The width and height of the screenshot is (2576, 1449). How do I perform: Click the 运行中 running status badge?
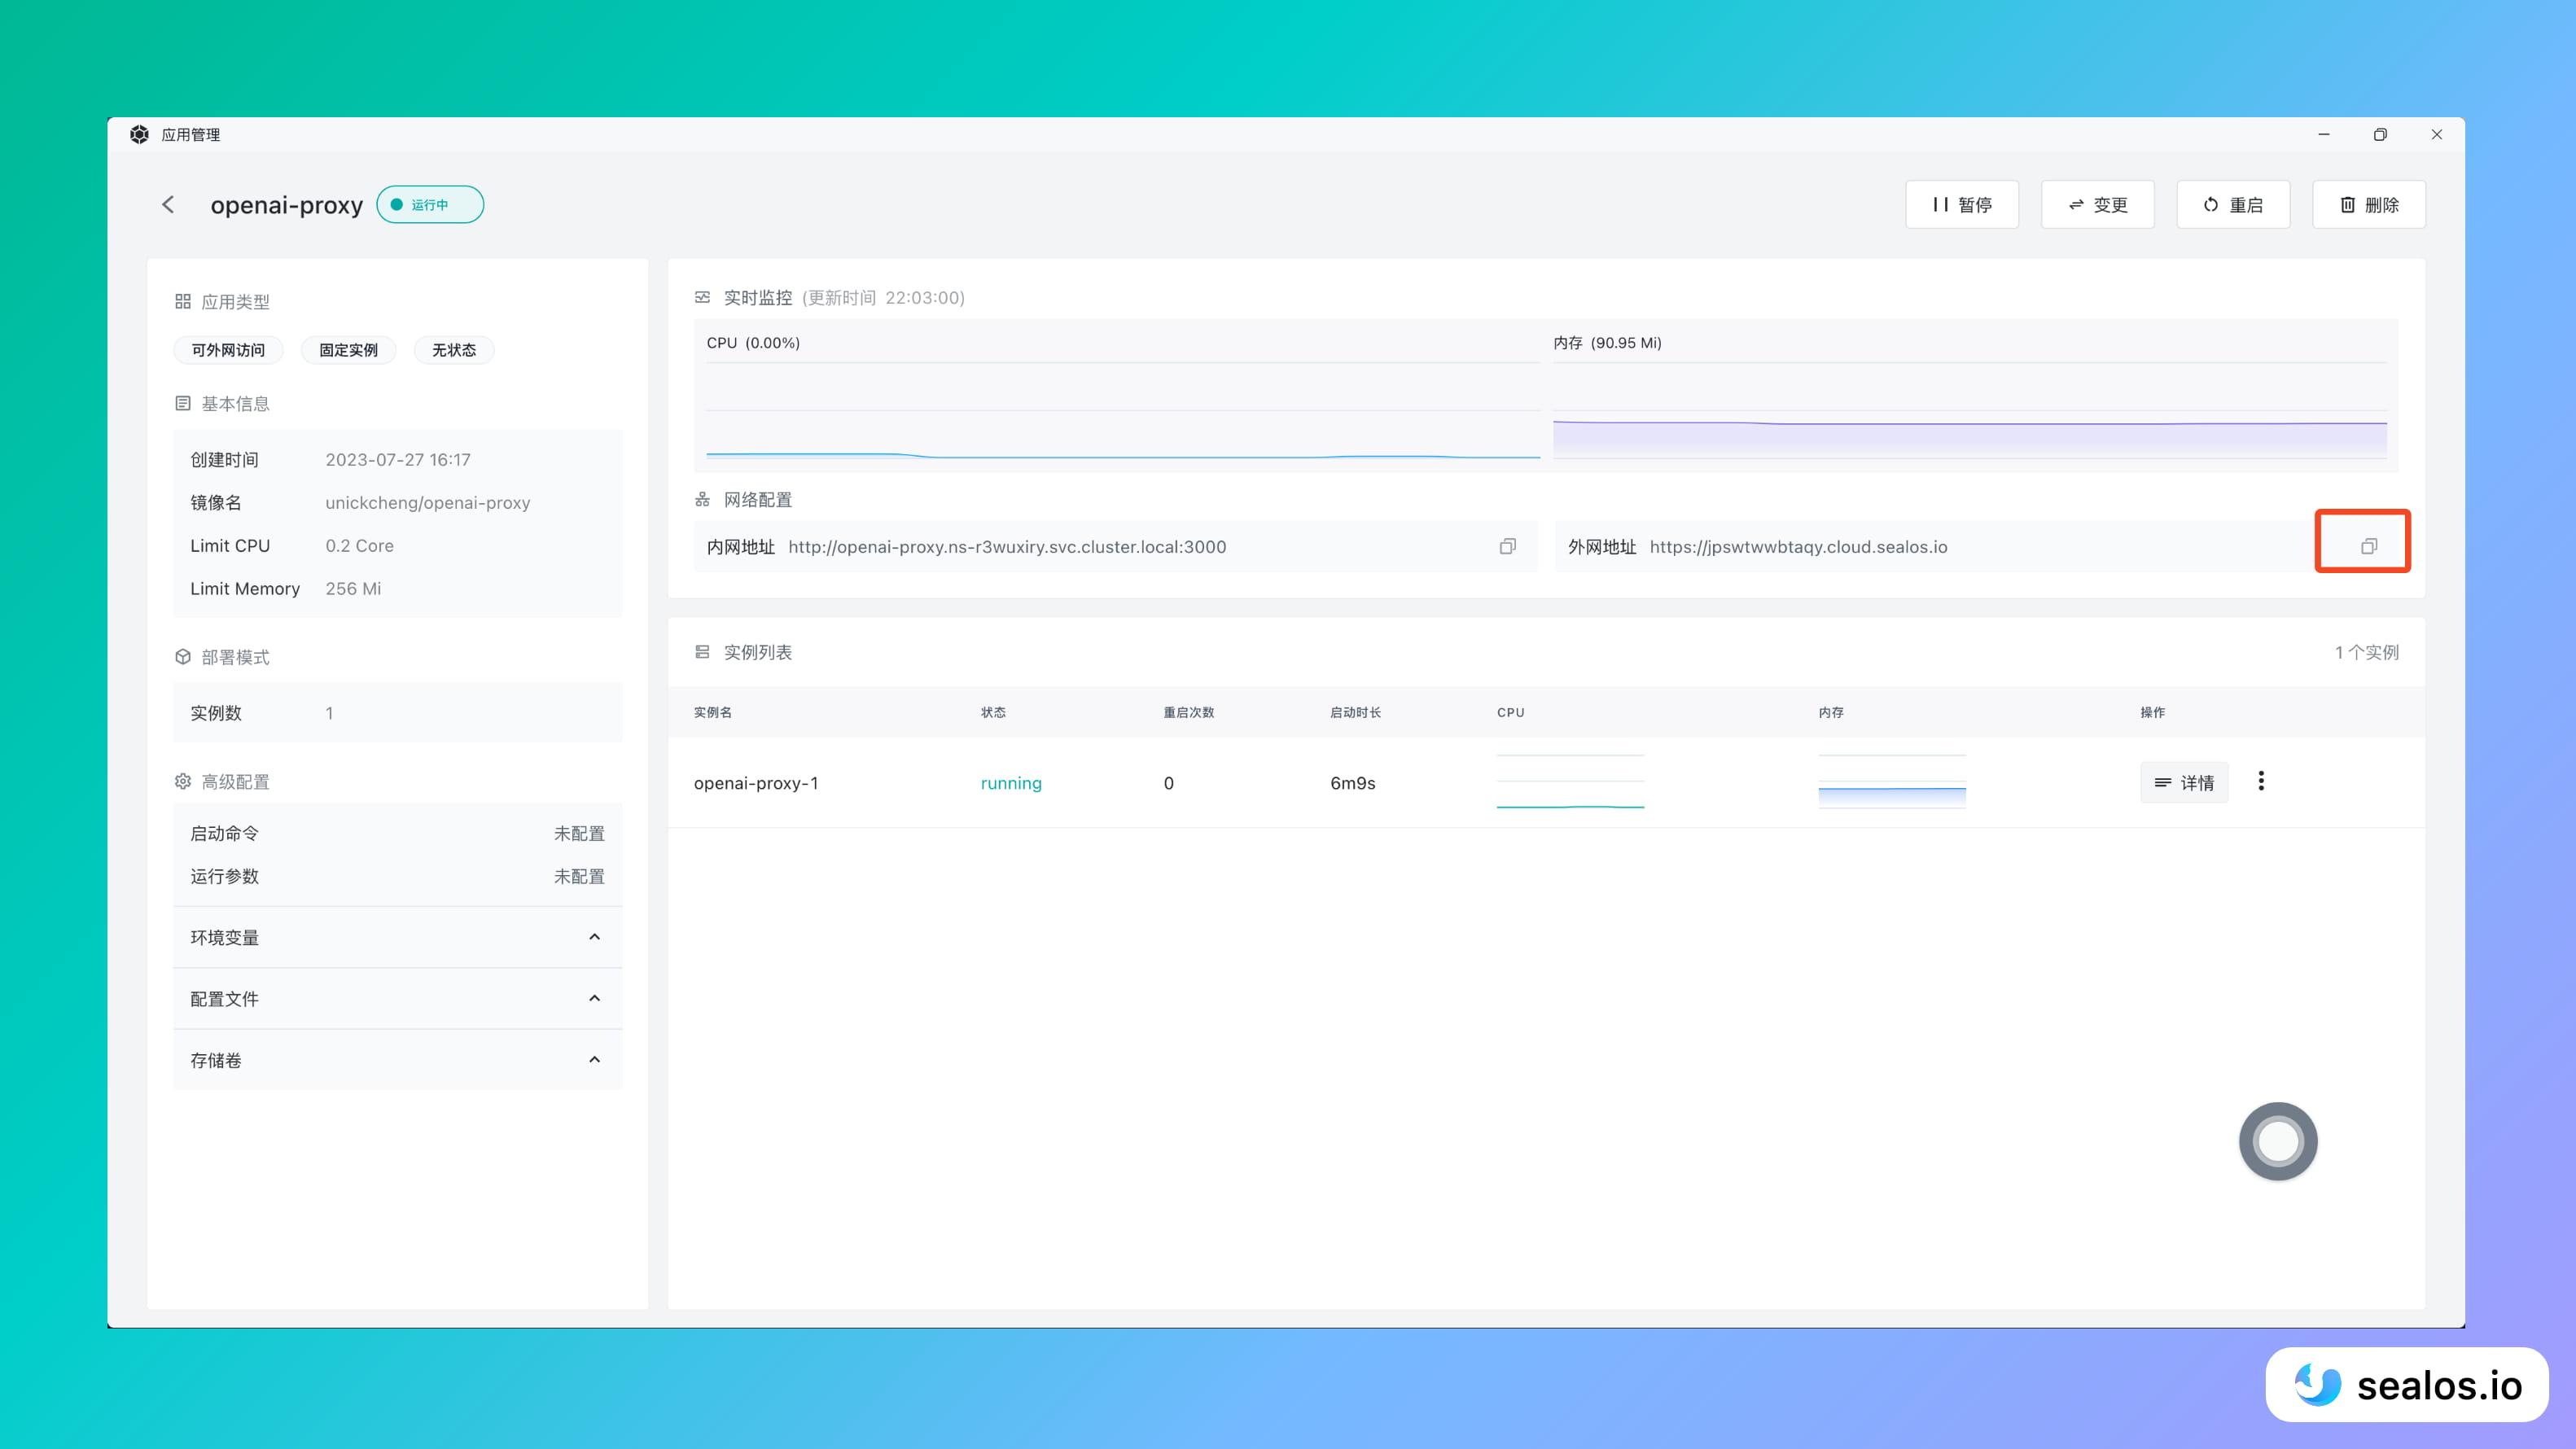(x=430, y=204)
